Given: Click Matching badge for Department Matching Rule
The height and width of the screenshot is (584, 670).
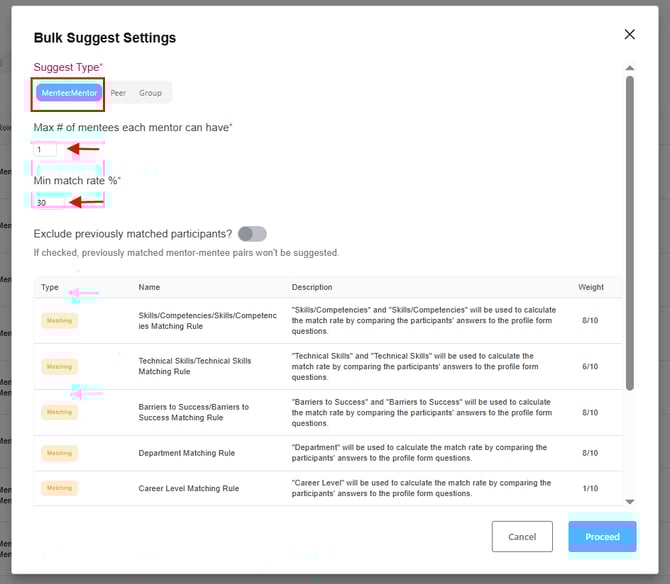Looking at the screenshot, I should tap(59, 453).
